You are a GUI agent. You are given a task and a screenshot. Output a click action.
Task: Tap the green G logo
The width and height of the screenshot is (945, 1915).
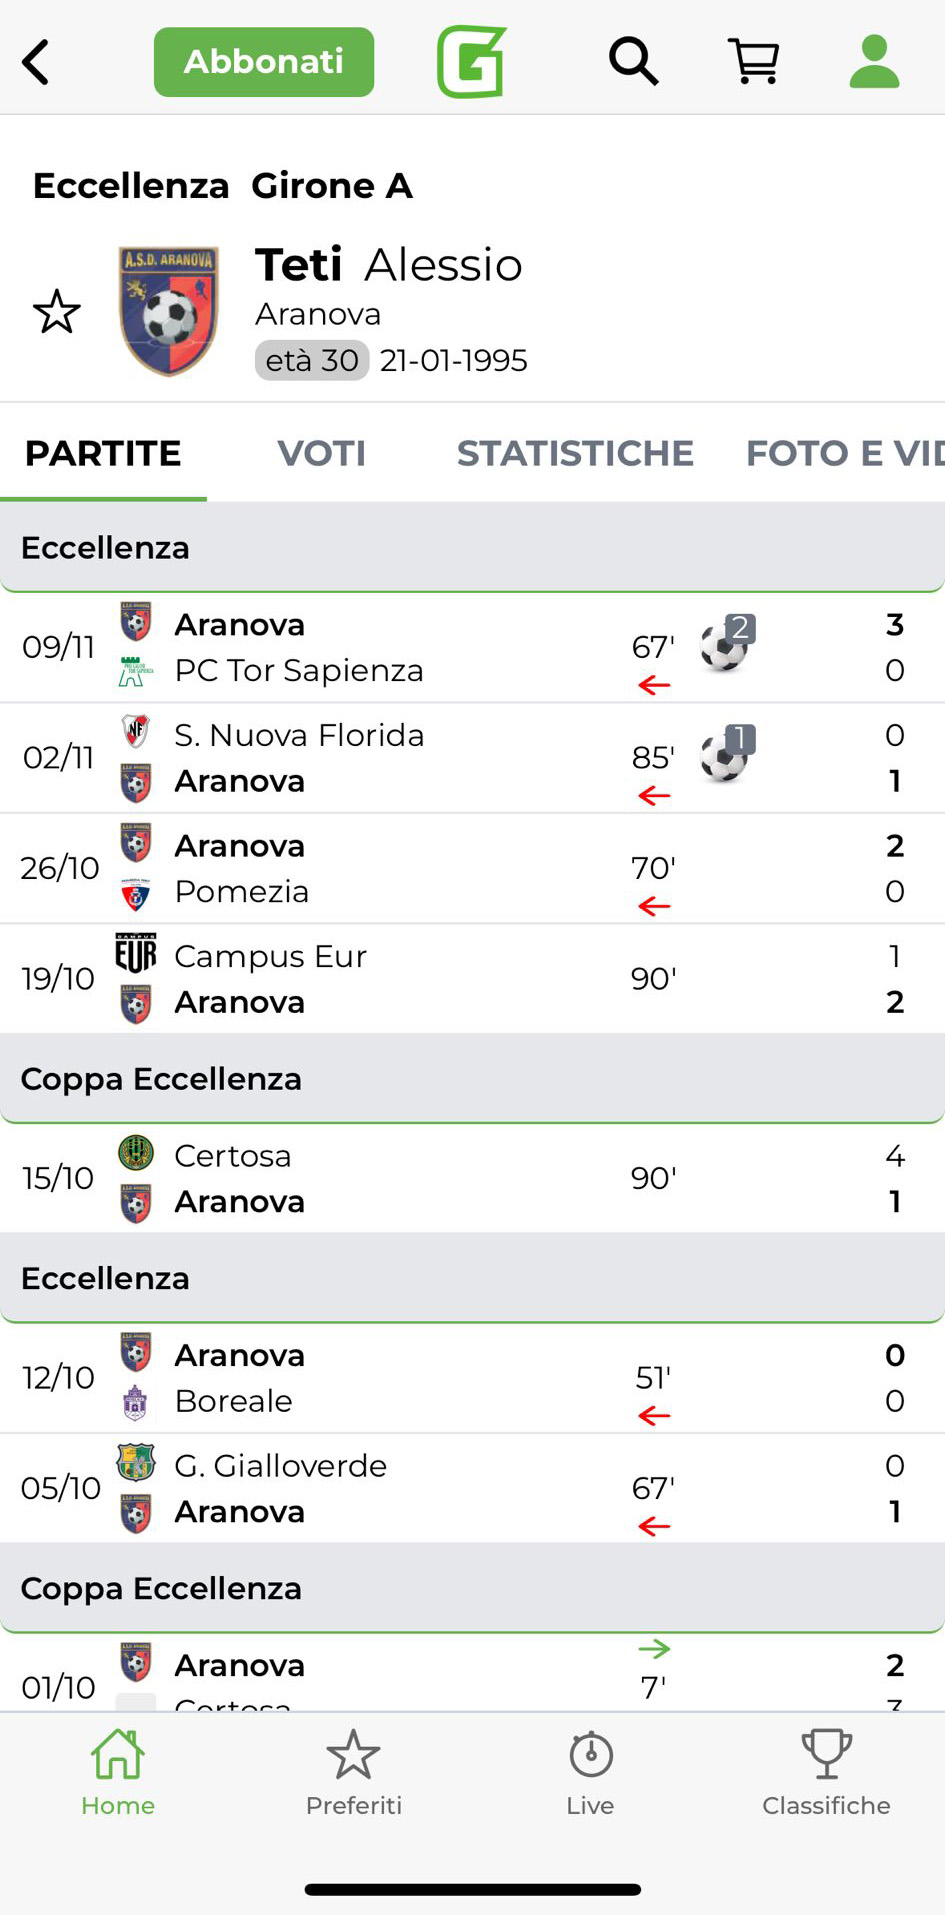click(x=471, y=62)
